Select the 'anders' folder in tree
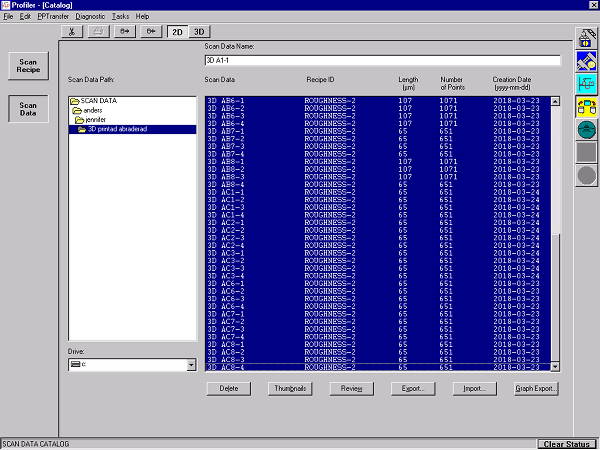This screenshot has height=450, width=600. pyautogui.click(x=95, y=111)
